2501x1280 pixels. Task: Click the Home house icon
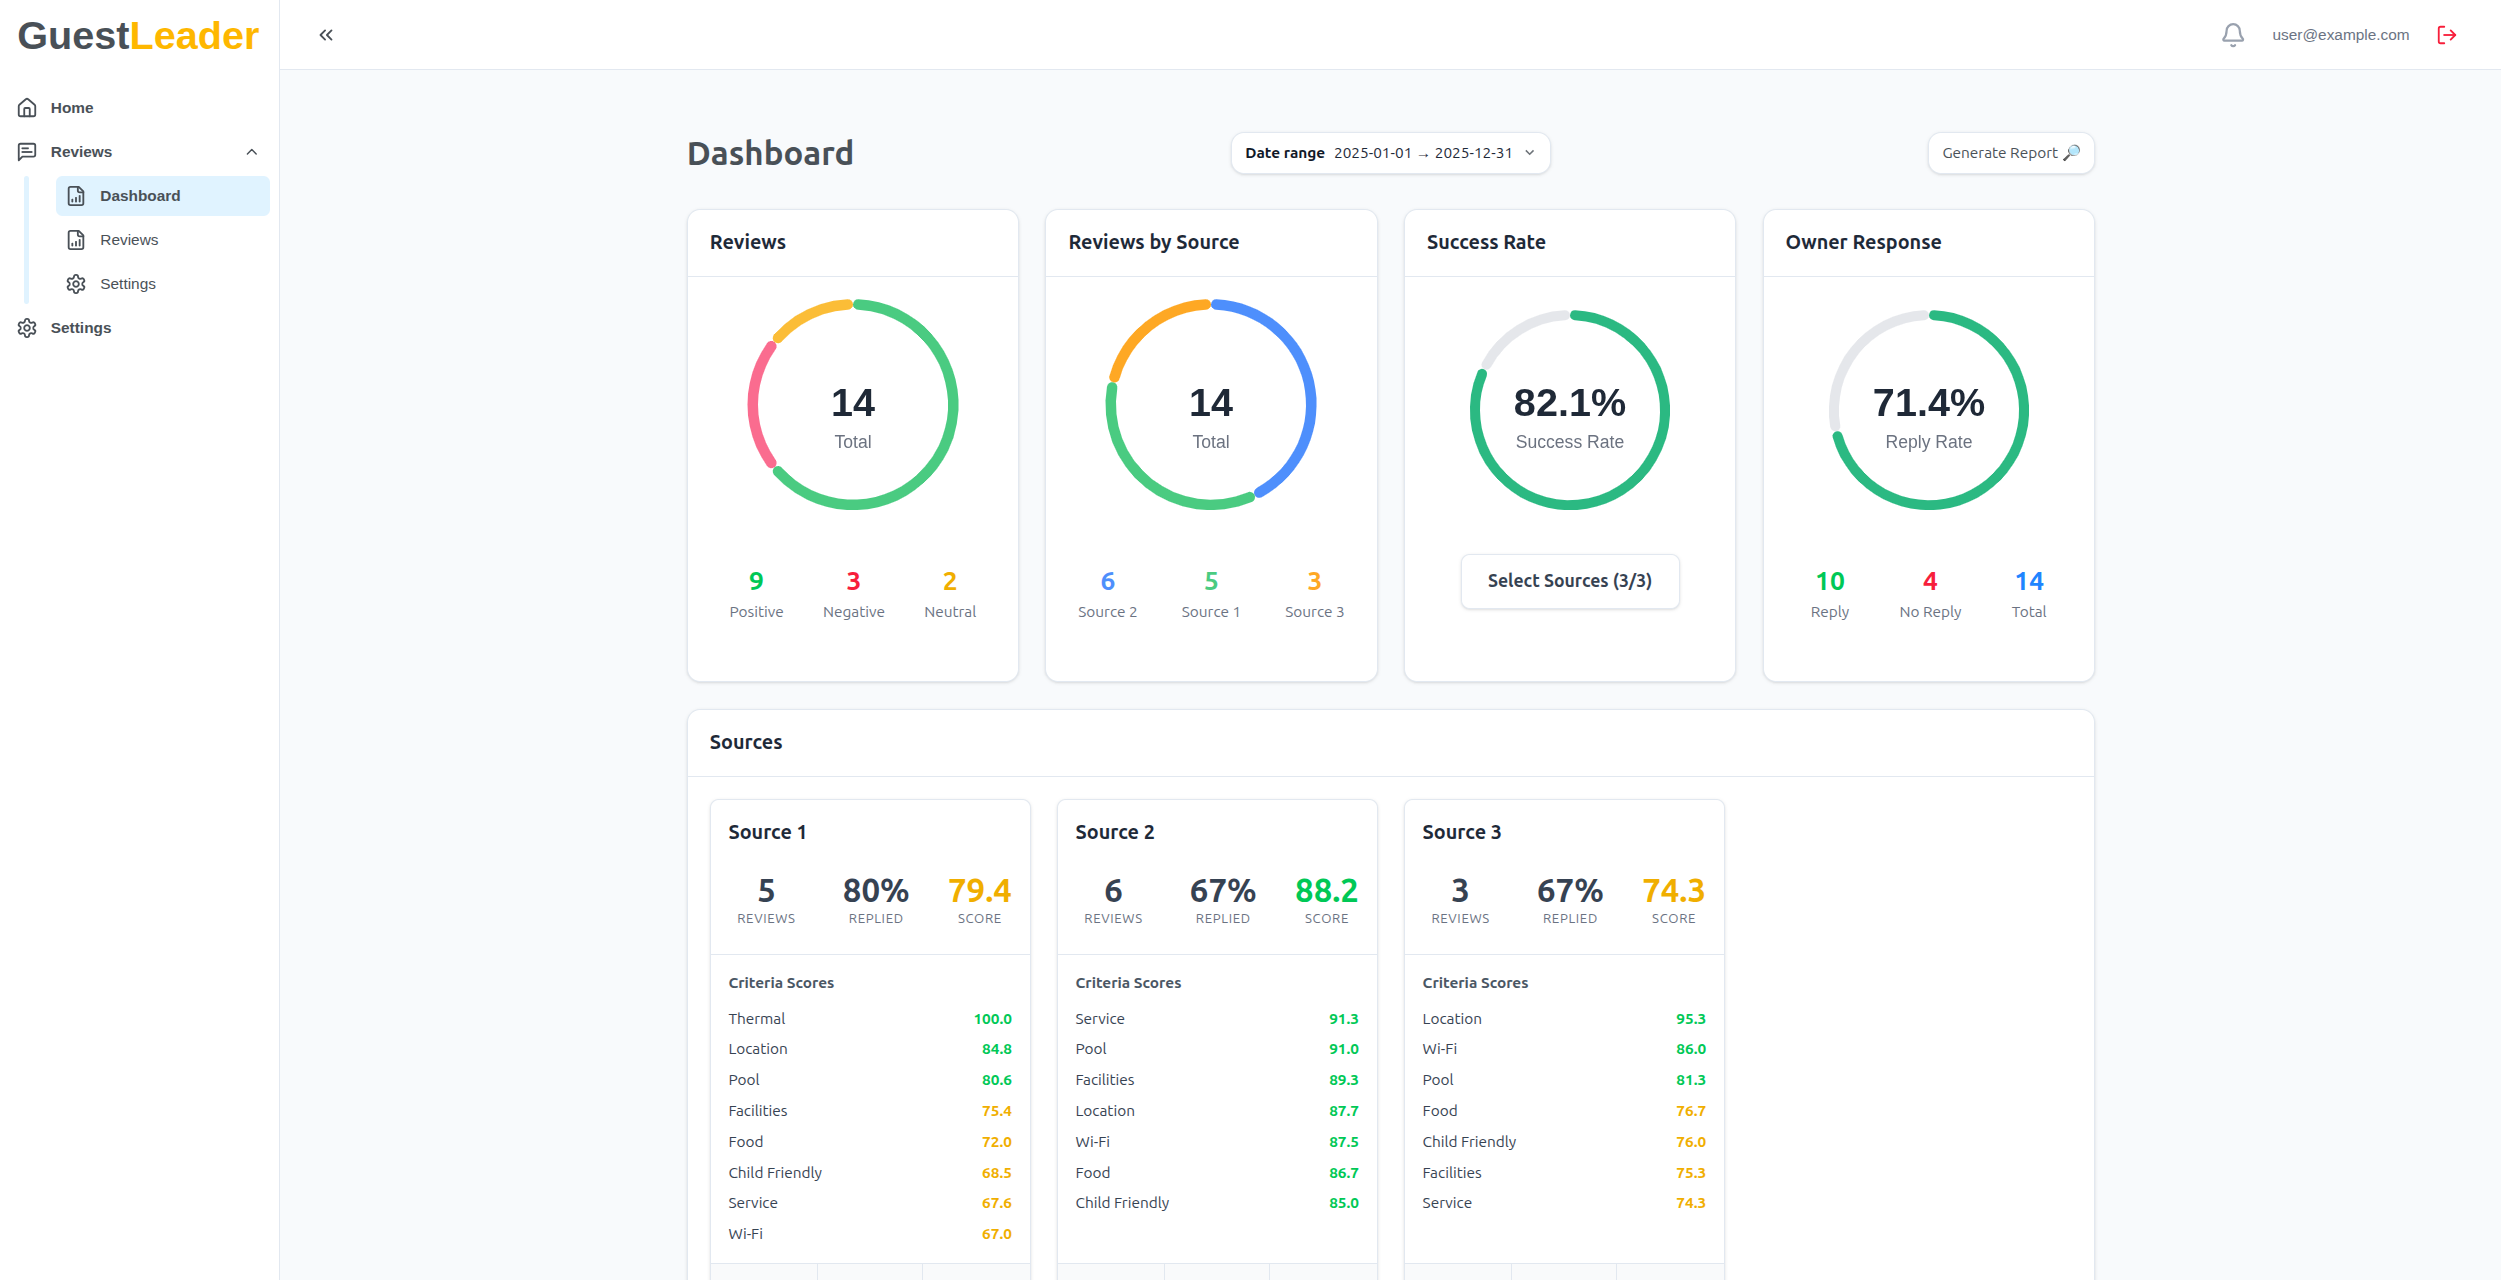27,107
